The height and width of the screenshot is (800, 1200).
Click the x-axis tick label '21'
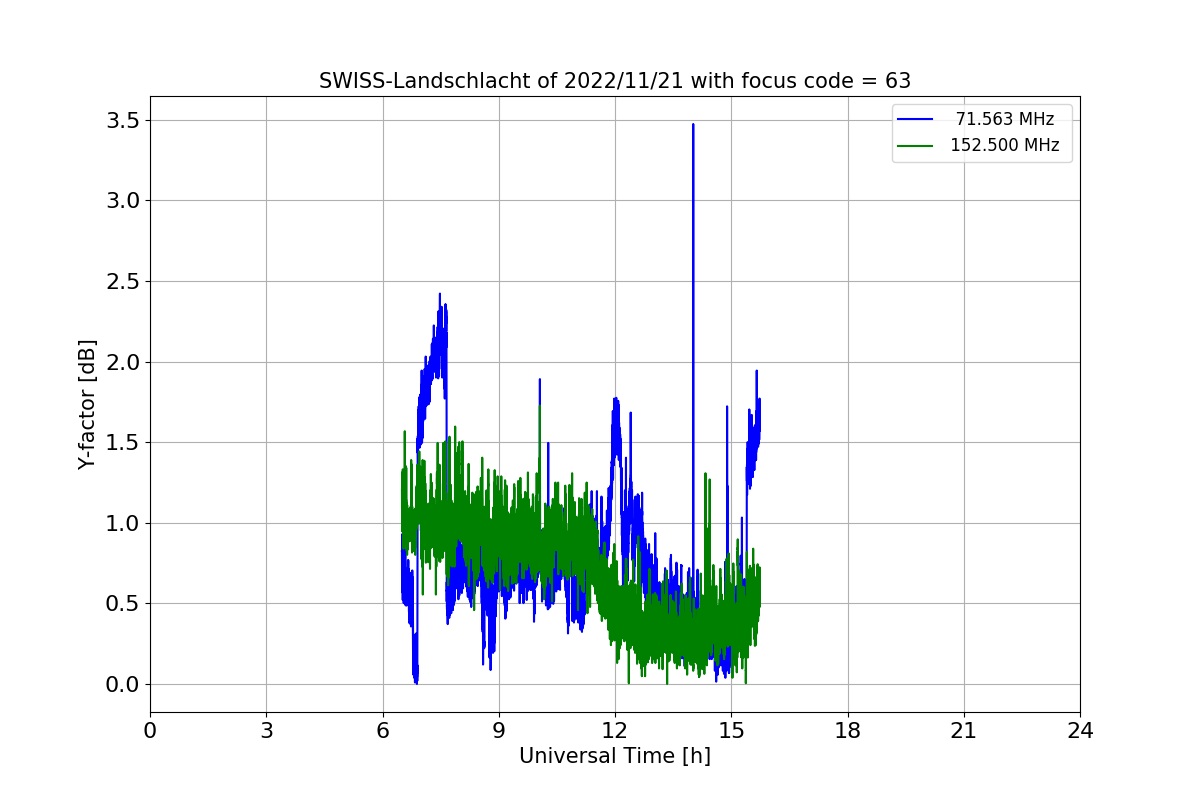tap(964, 730)
